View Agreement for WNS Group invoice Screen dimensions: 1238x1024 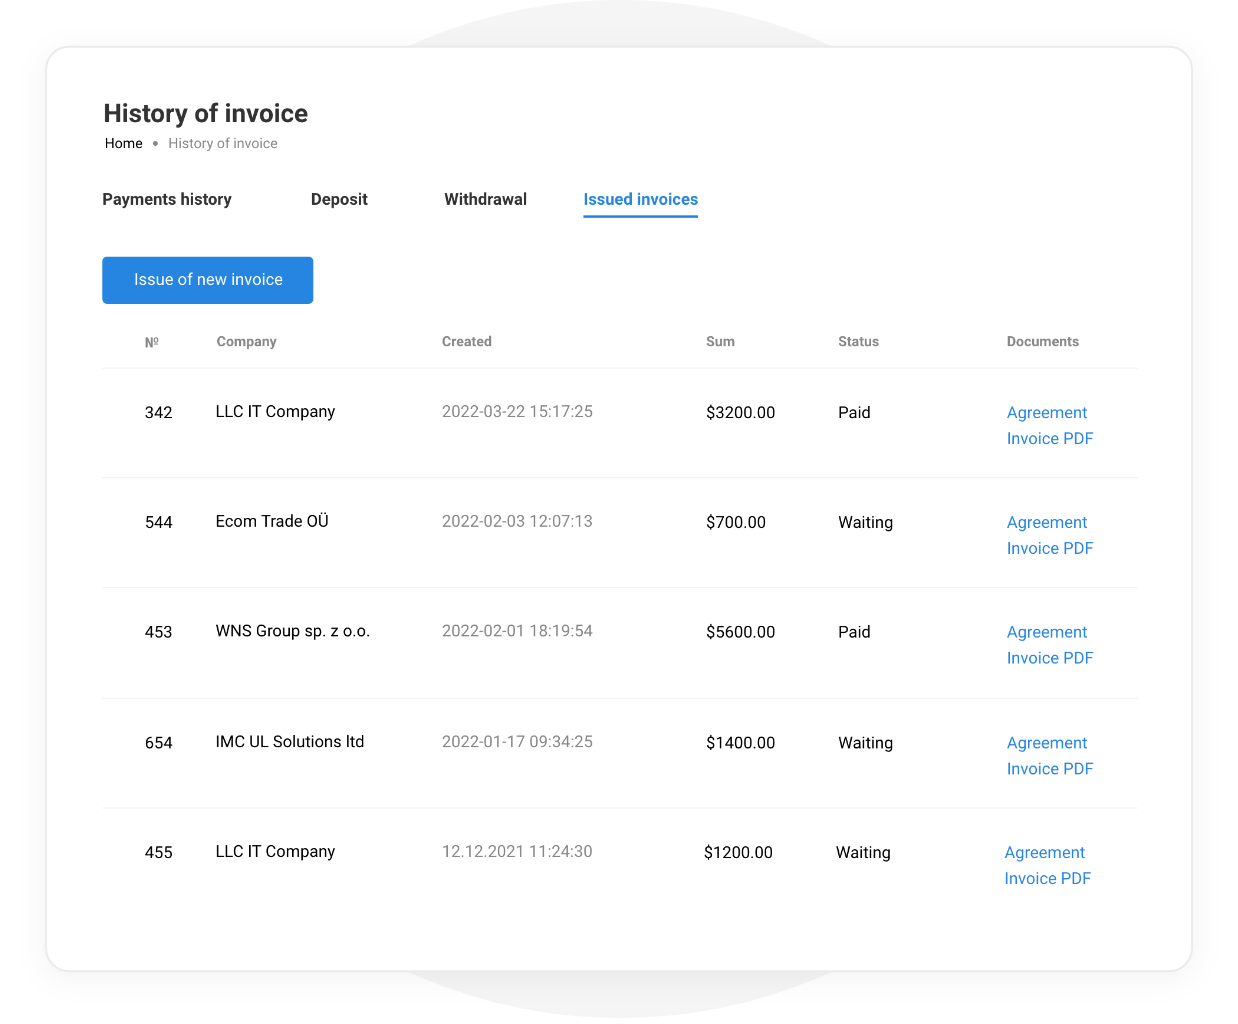[x=1046, y=632]
